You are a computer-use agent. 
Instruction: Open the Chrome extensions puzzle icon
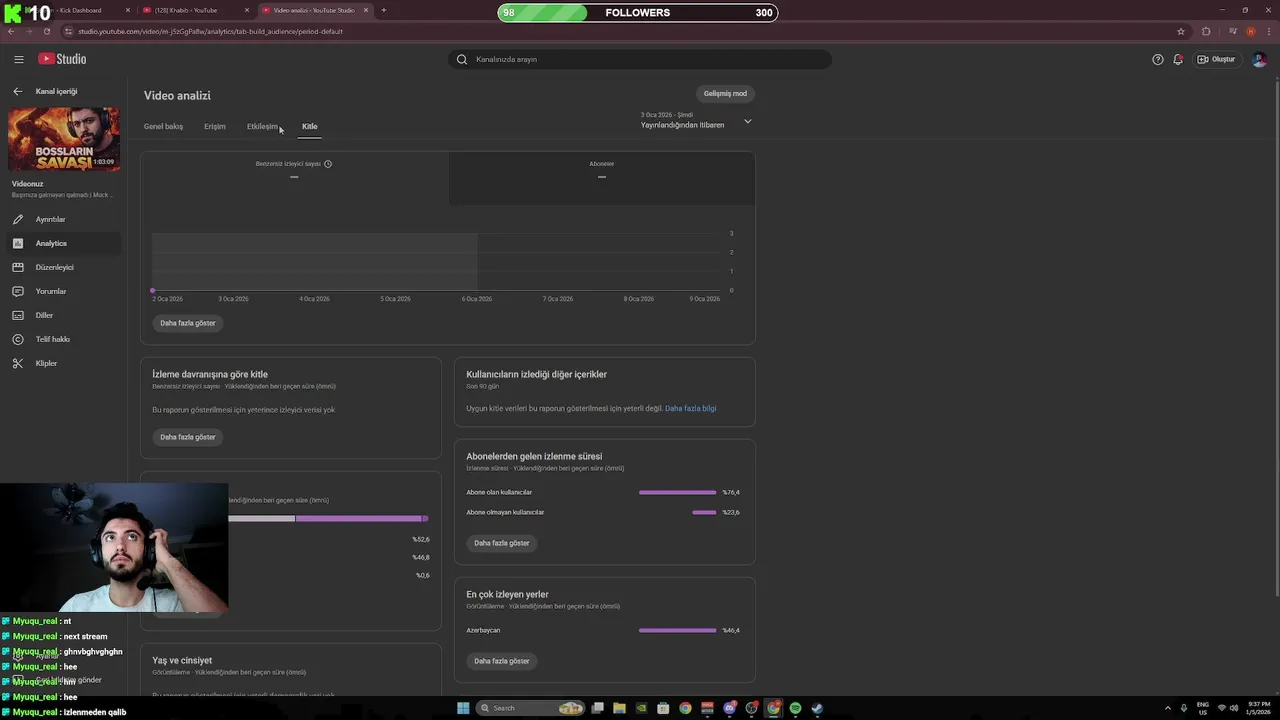1206,31
